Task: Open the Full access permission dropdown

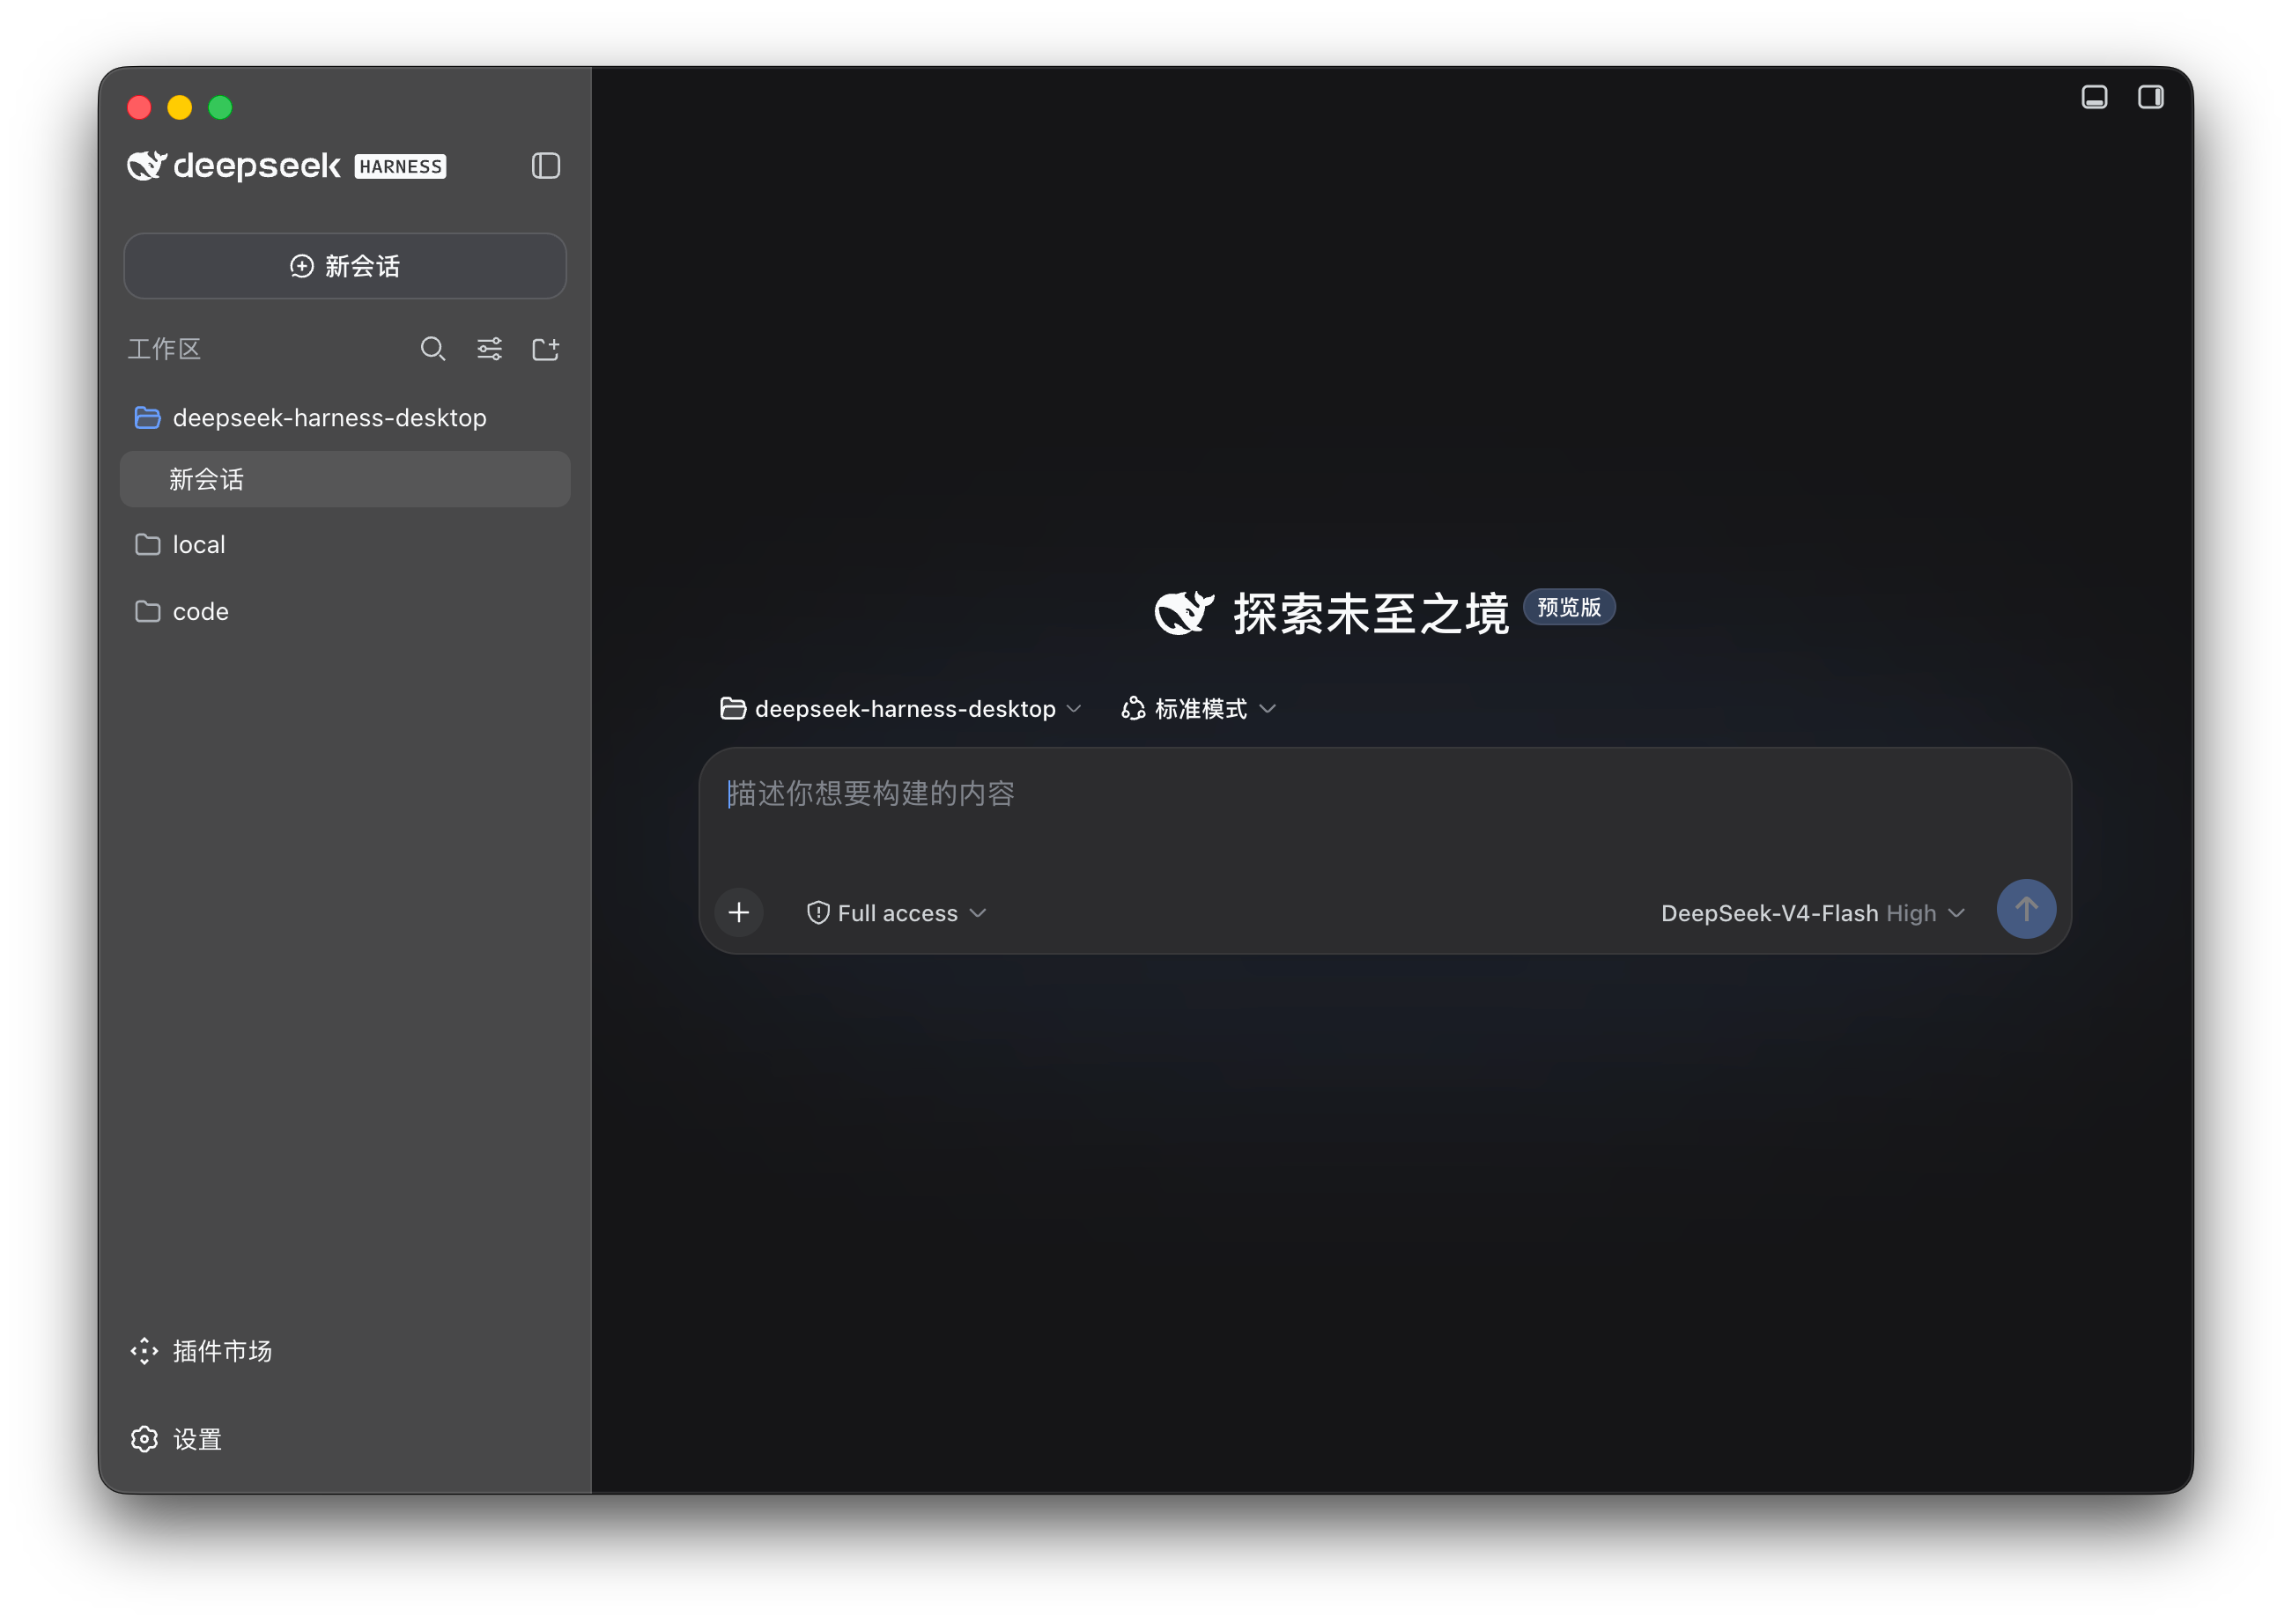Action: tap(897, 913)
